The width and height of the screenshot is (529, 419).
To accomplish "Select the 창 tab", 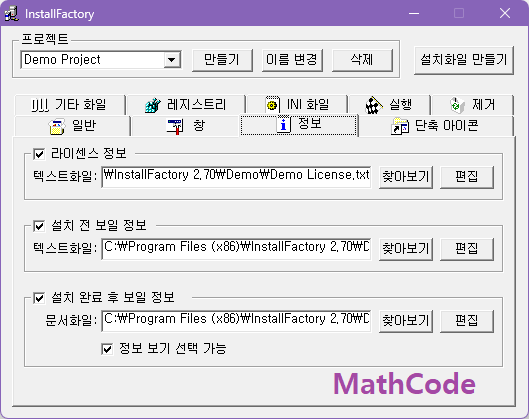I will 185,126.
